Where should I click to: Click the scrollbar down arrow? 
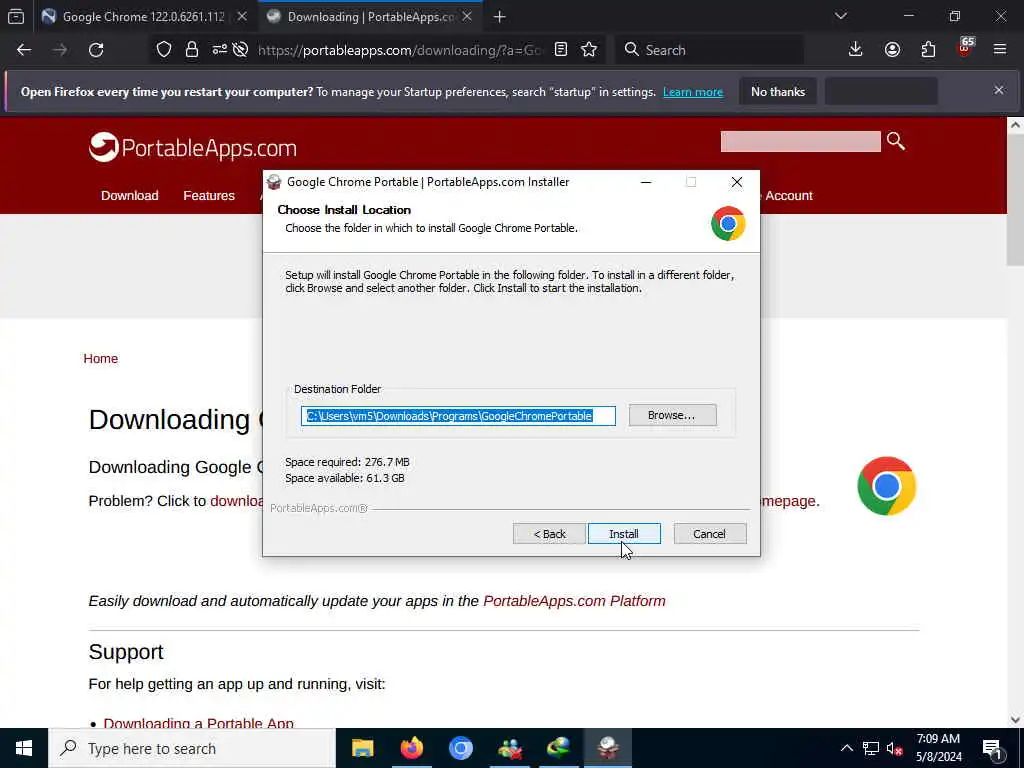pos(1015,720)
